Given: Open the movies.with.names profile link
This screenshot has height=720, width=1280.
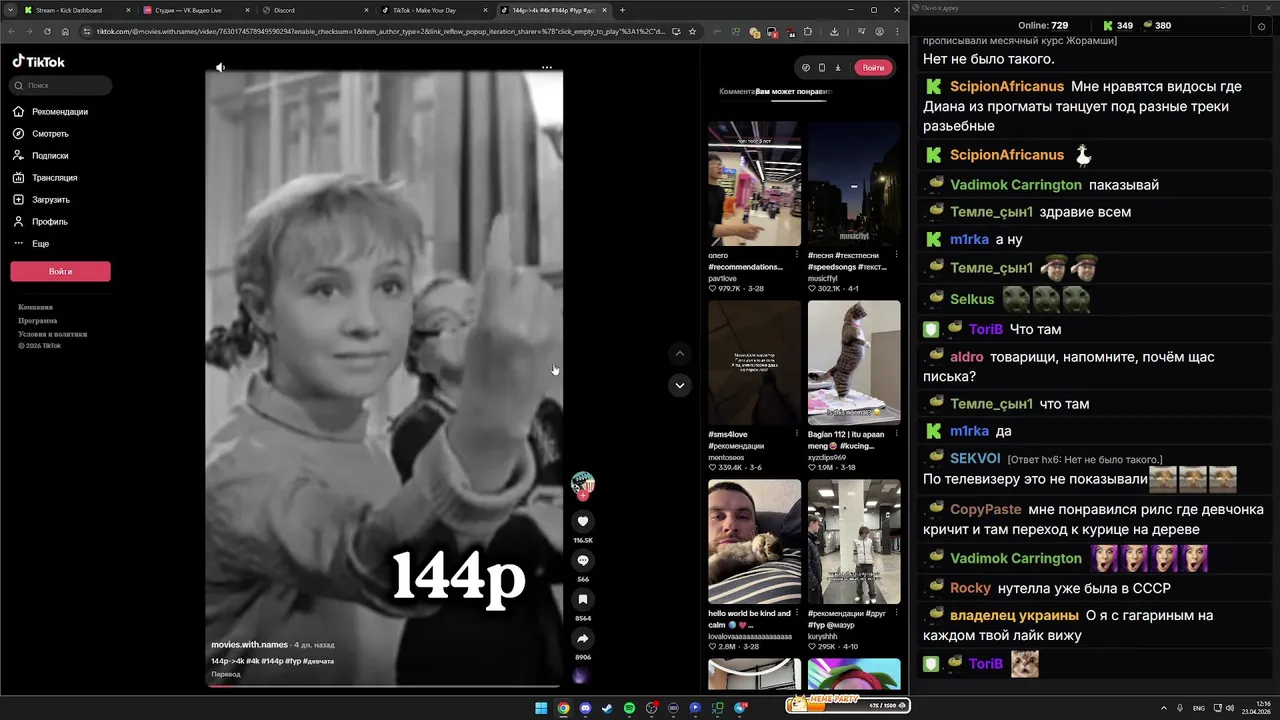Looking at the screenshot, I should click(x=249, y=645).
